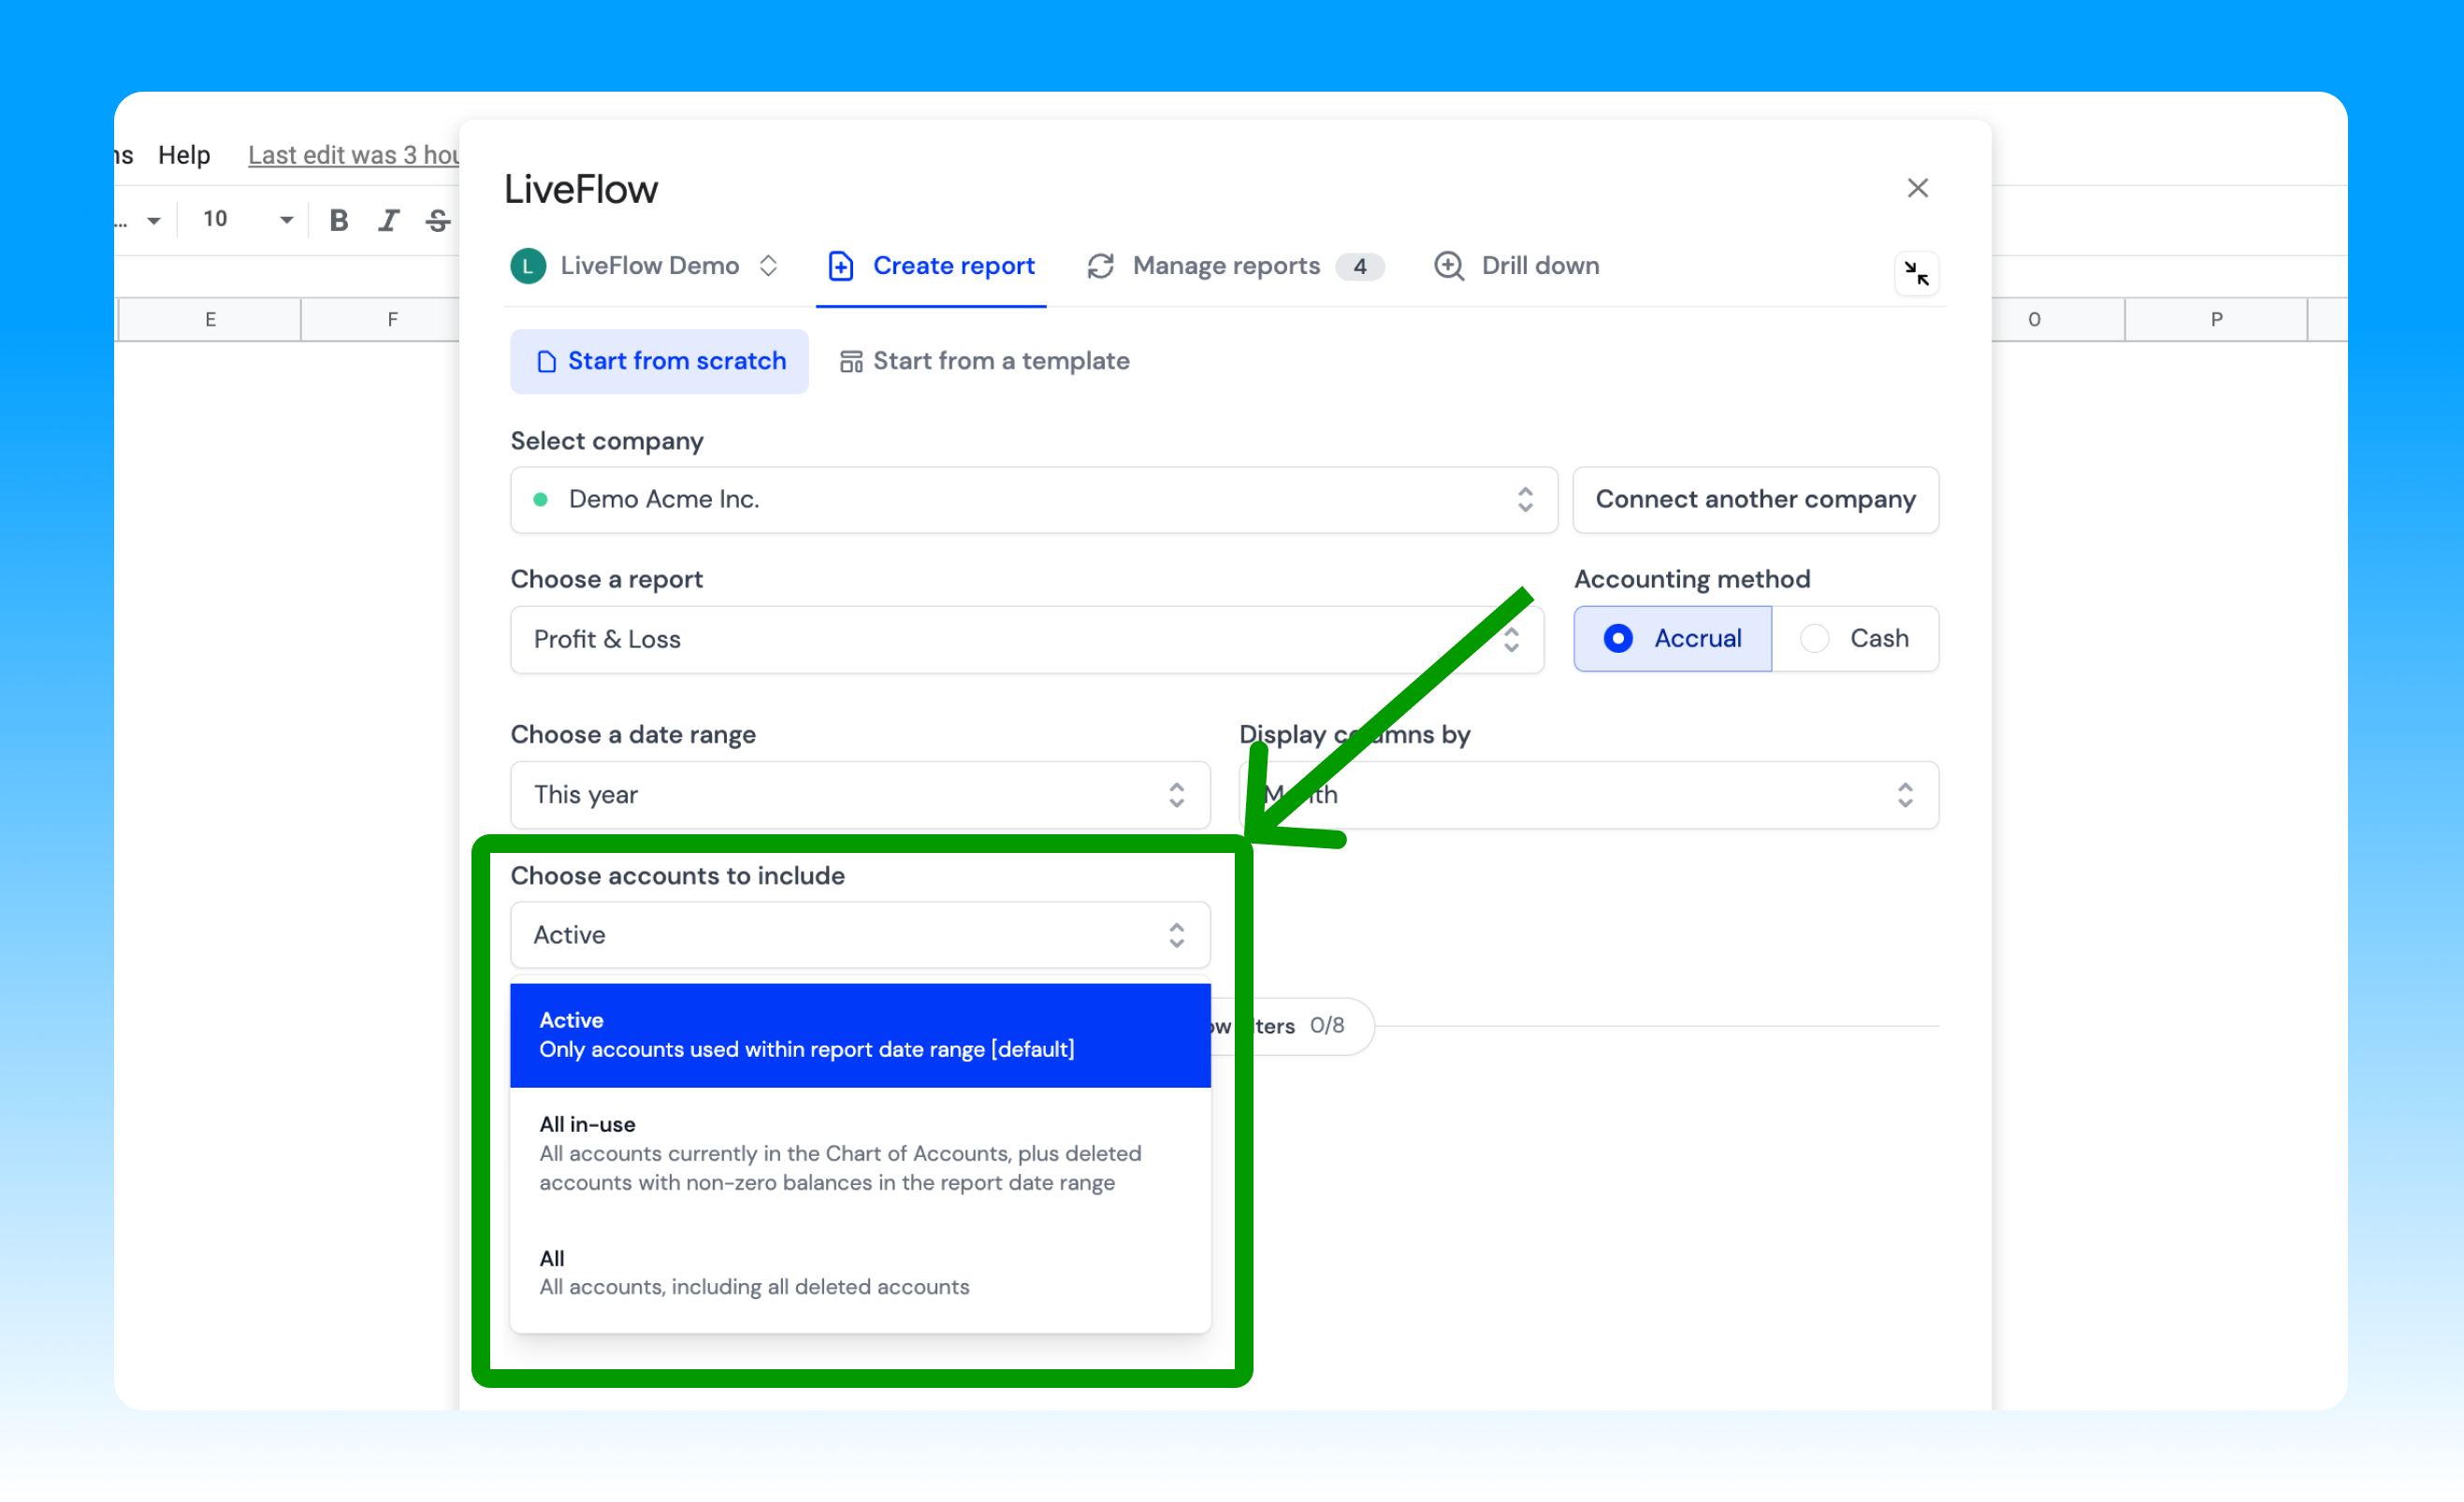Select Start from scratch option

(x=660, y=361)
